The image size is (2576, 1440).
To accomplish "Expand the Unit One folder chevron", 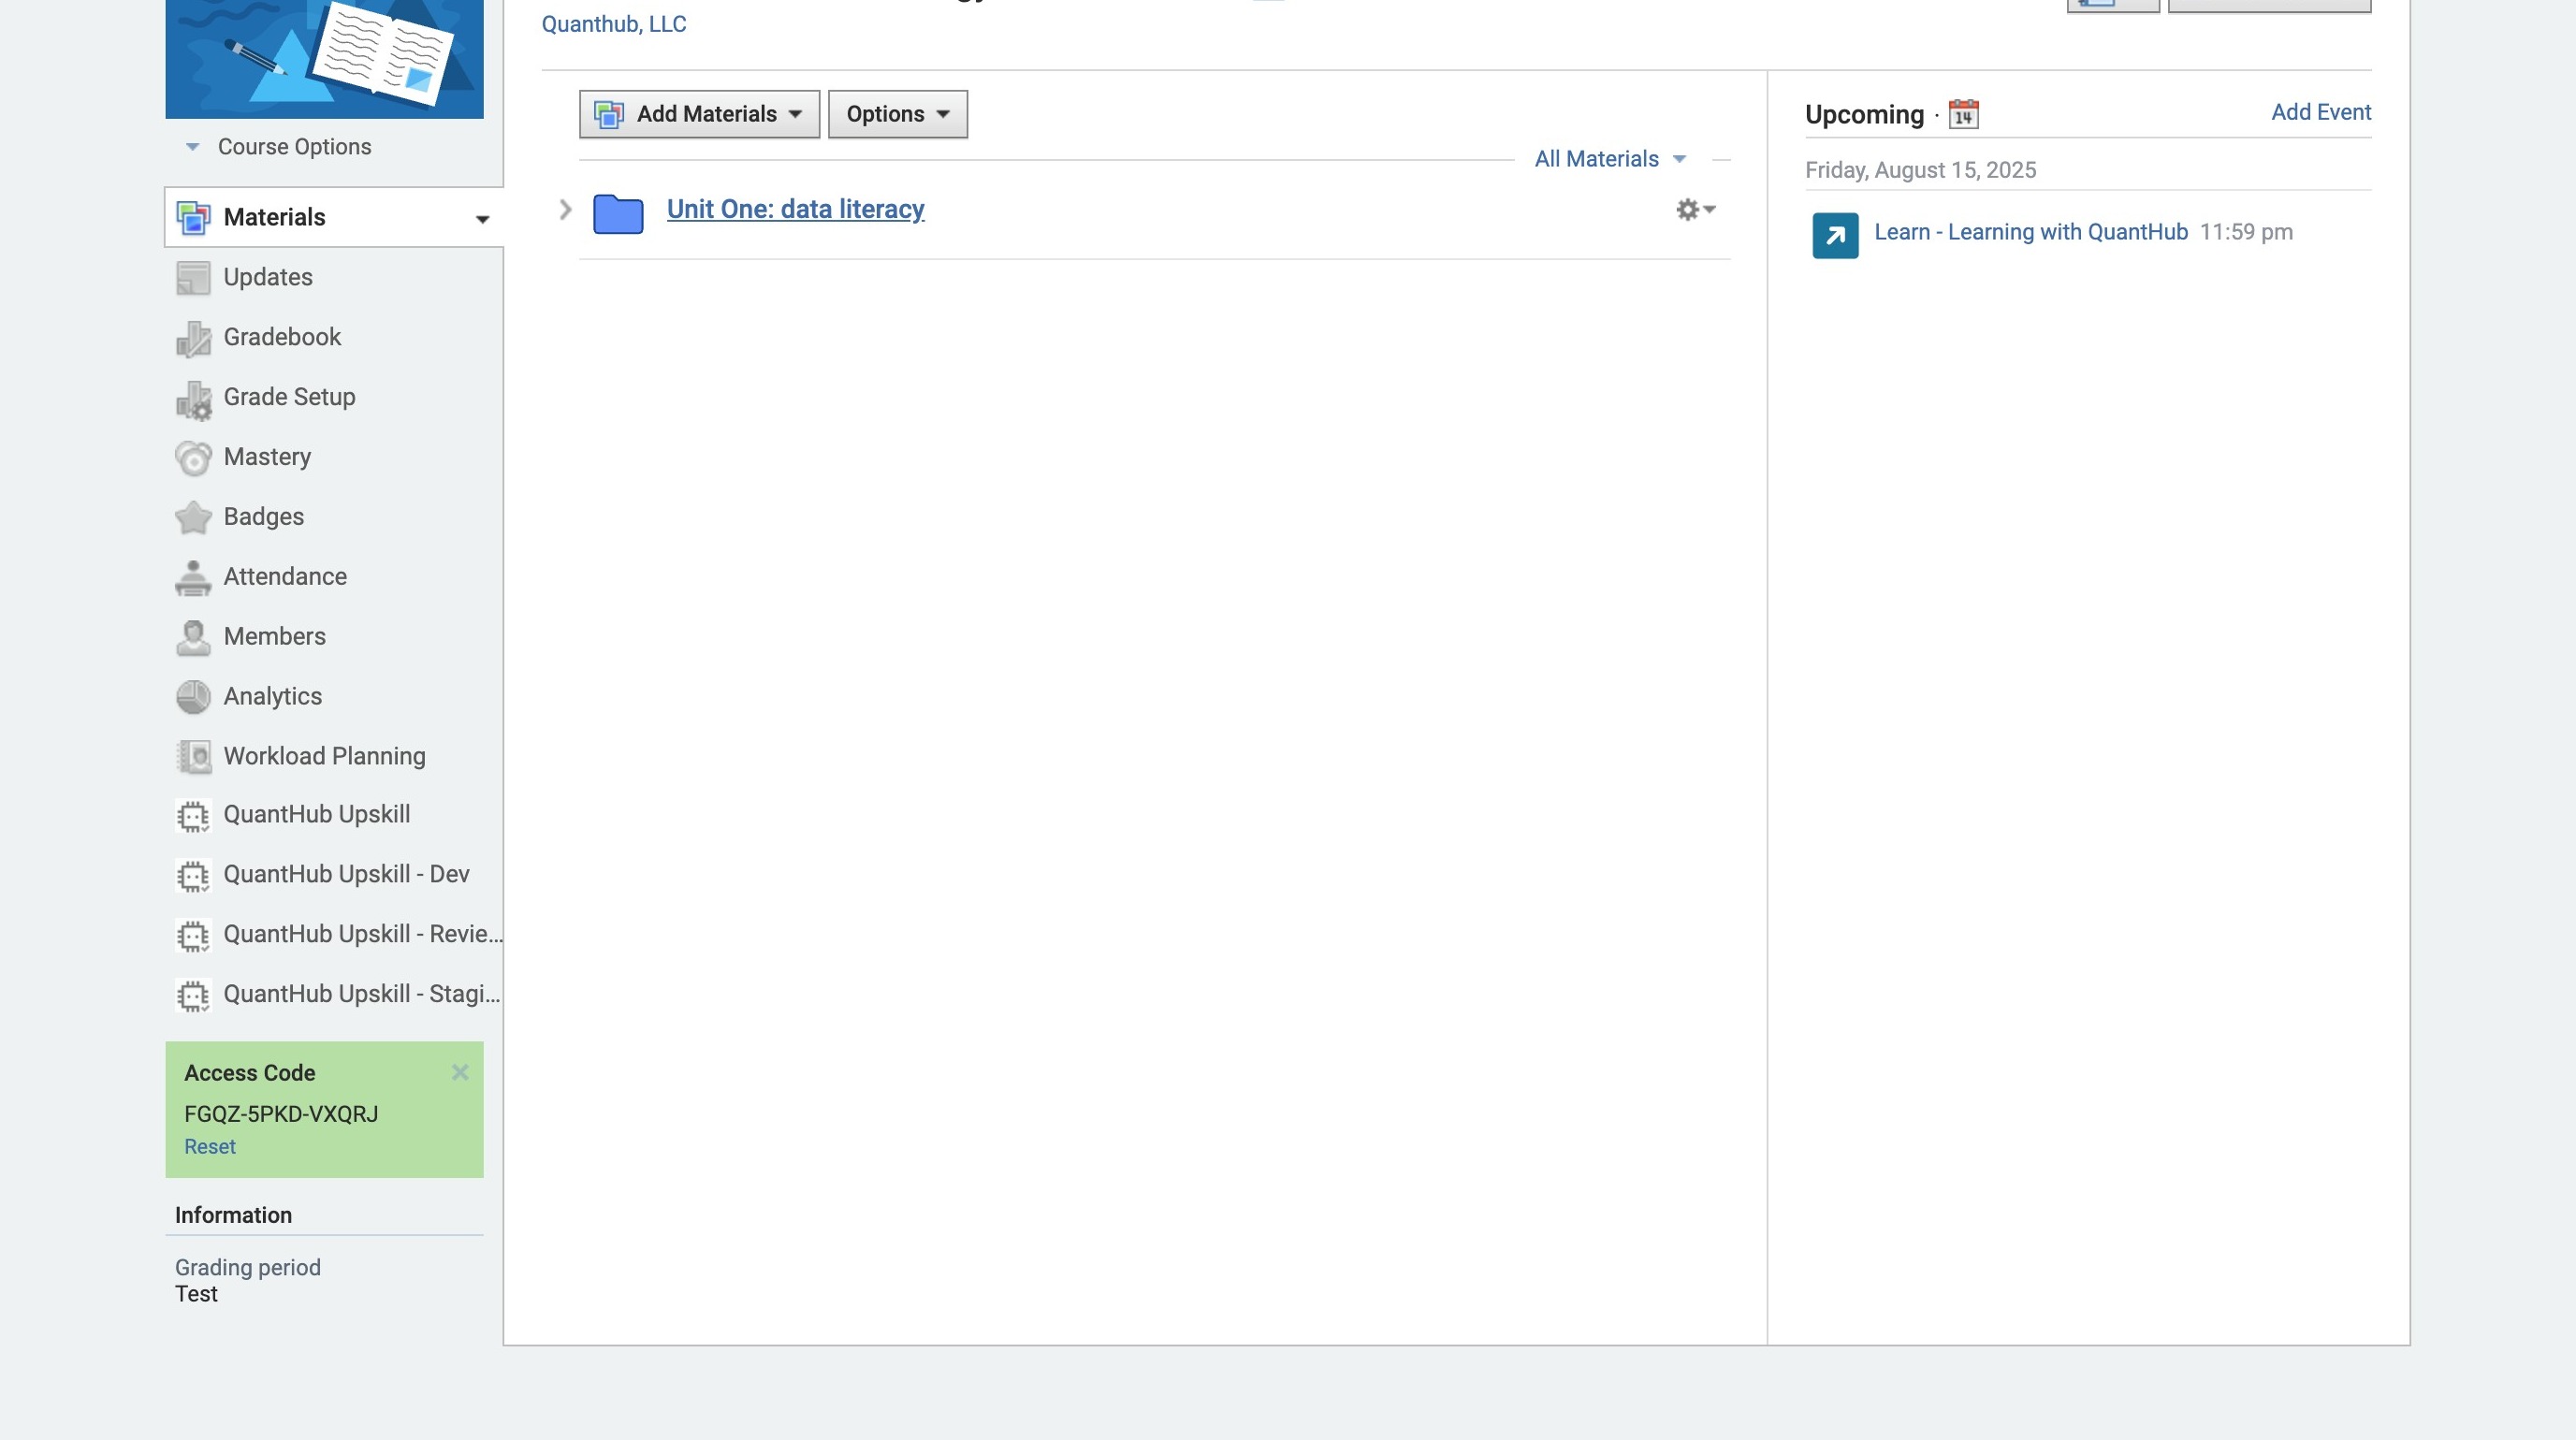I will click(565, 210).
